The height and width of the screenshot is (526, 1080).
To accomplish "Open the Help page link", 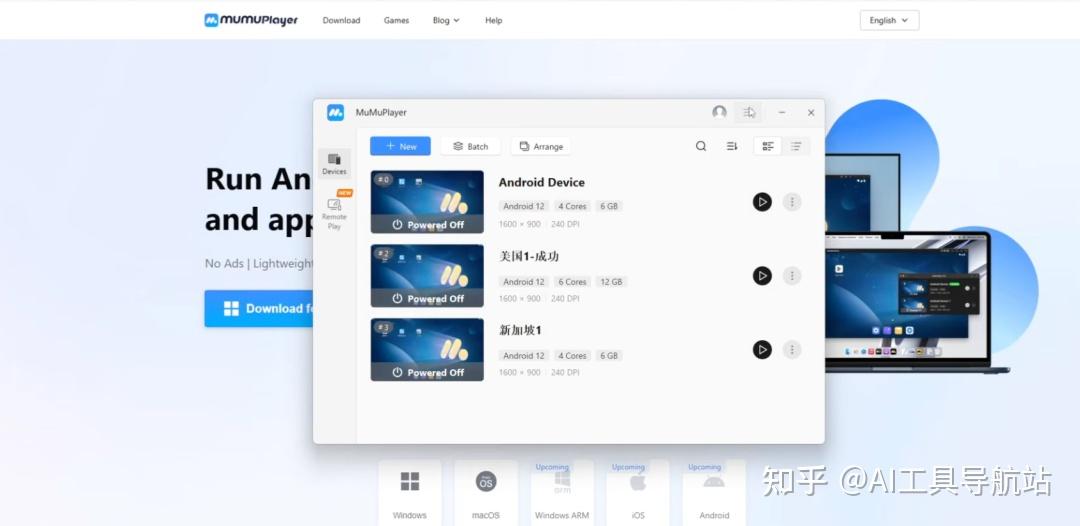I will (x=493, y=21).
